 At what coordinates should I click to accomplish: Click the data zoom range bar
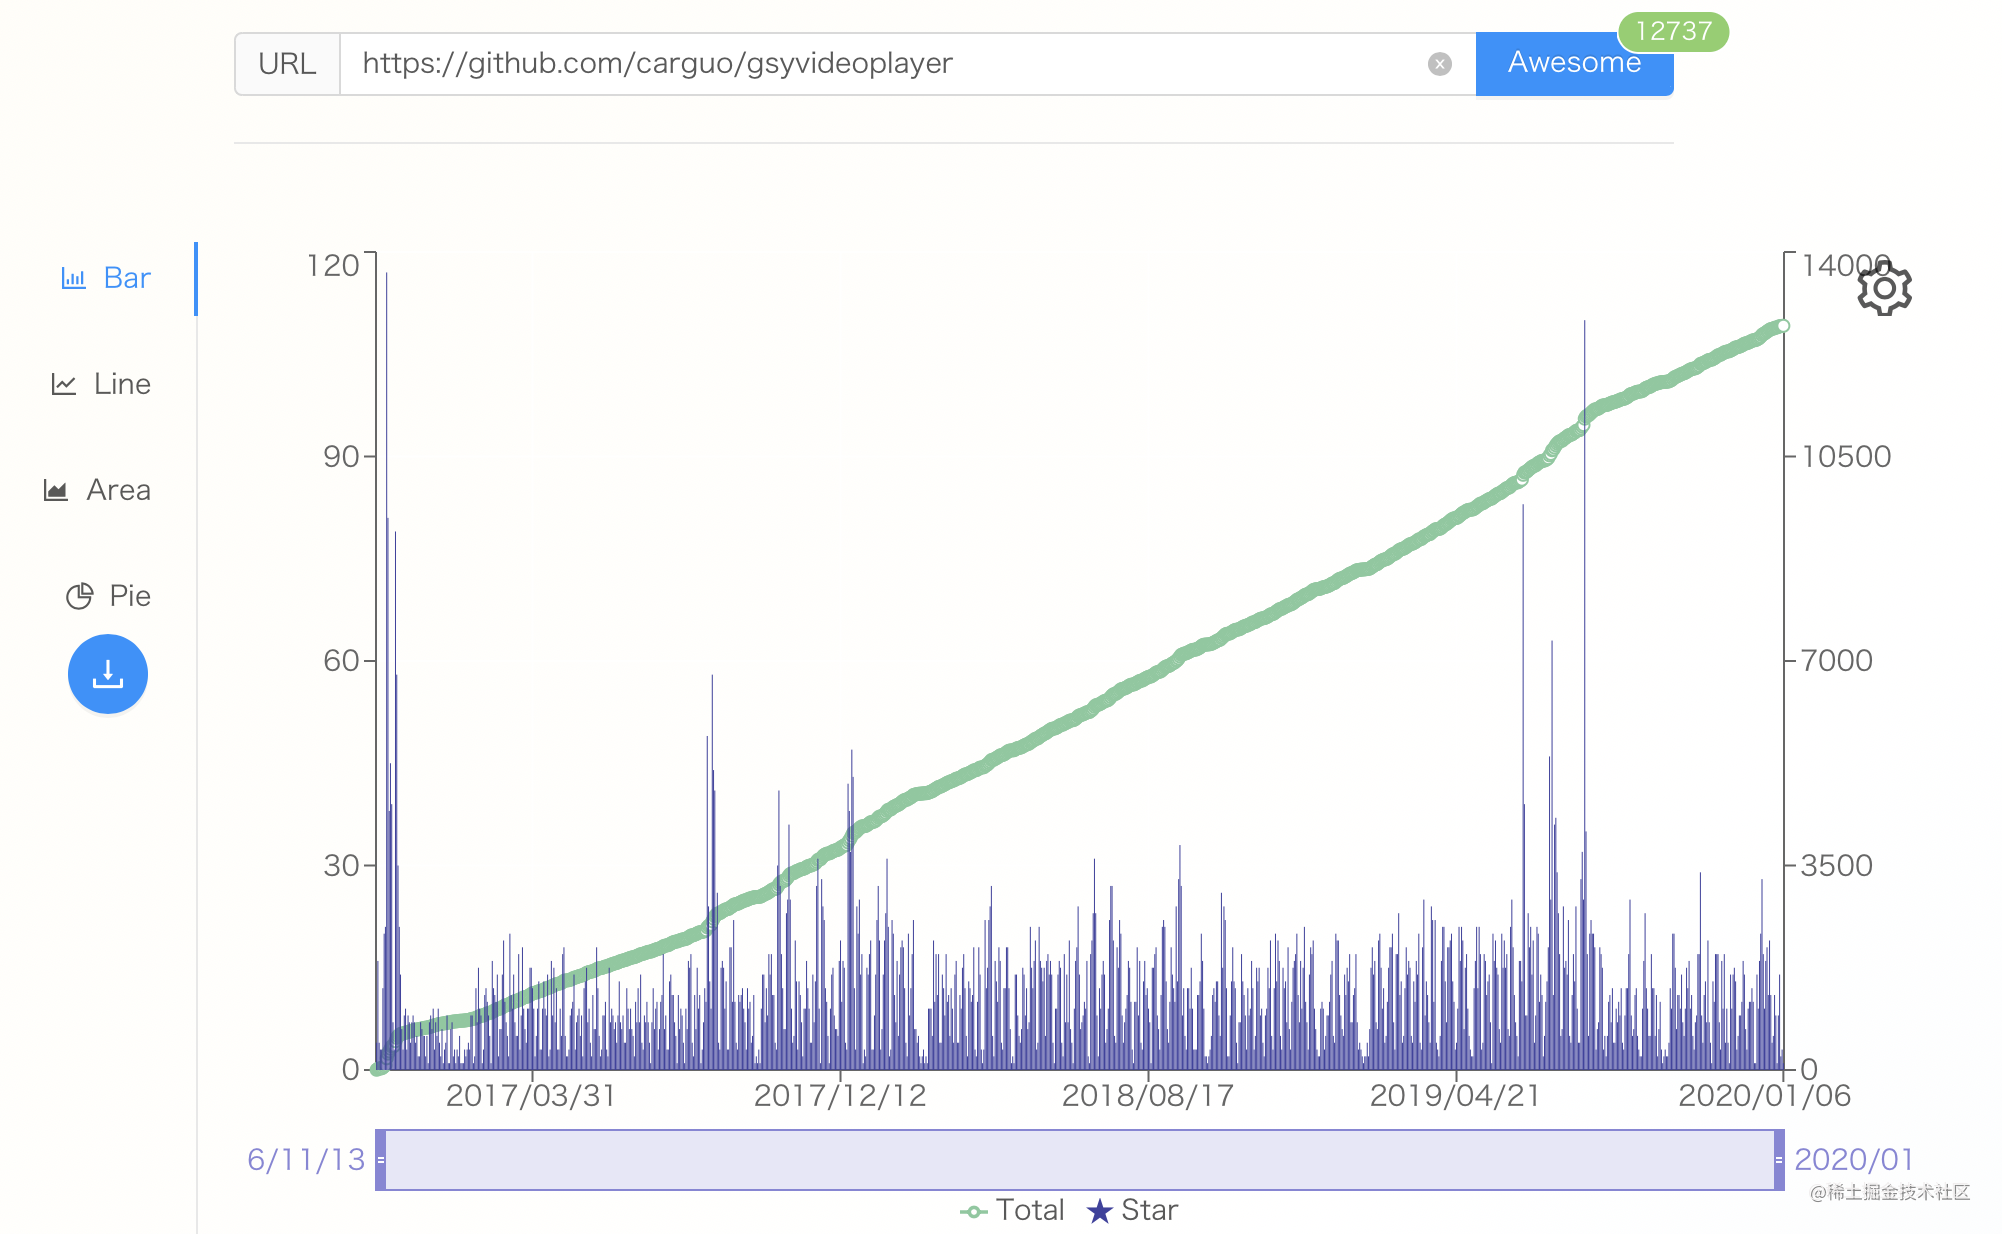coord(1080,1160)
